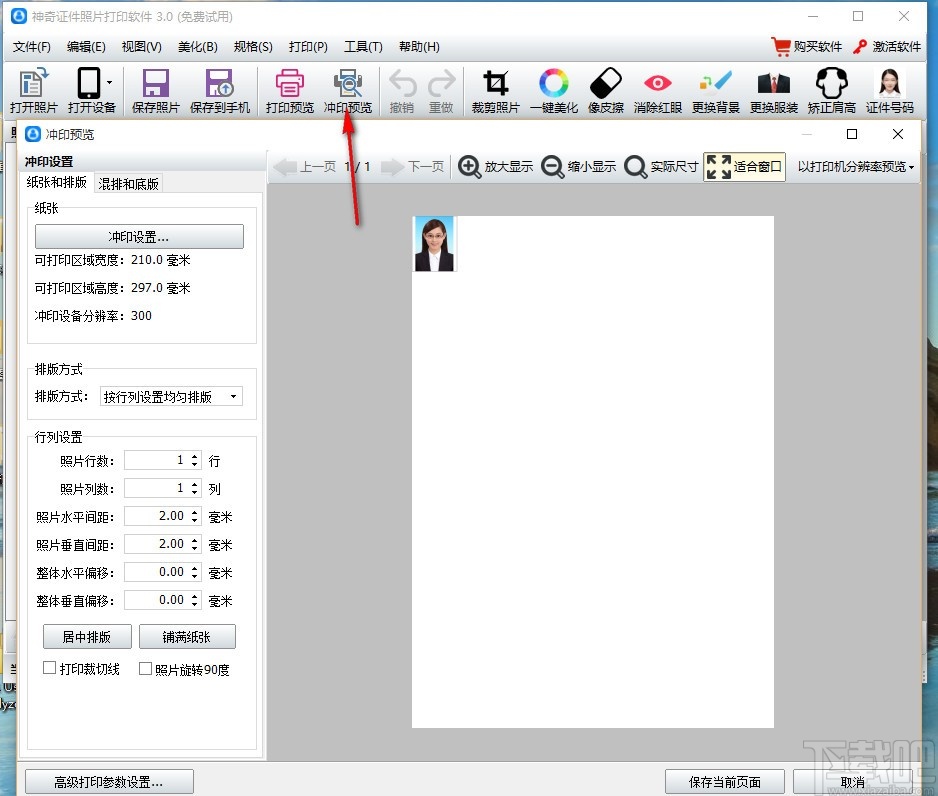Open the 打印(P) menu
The image size is (938, 796).
click(x=308, y=47)
